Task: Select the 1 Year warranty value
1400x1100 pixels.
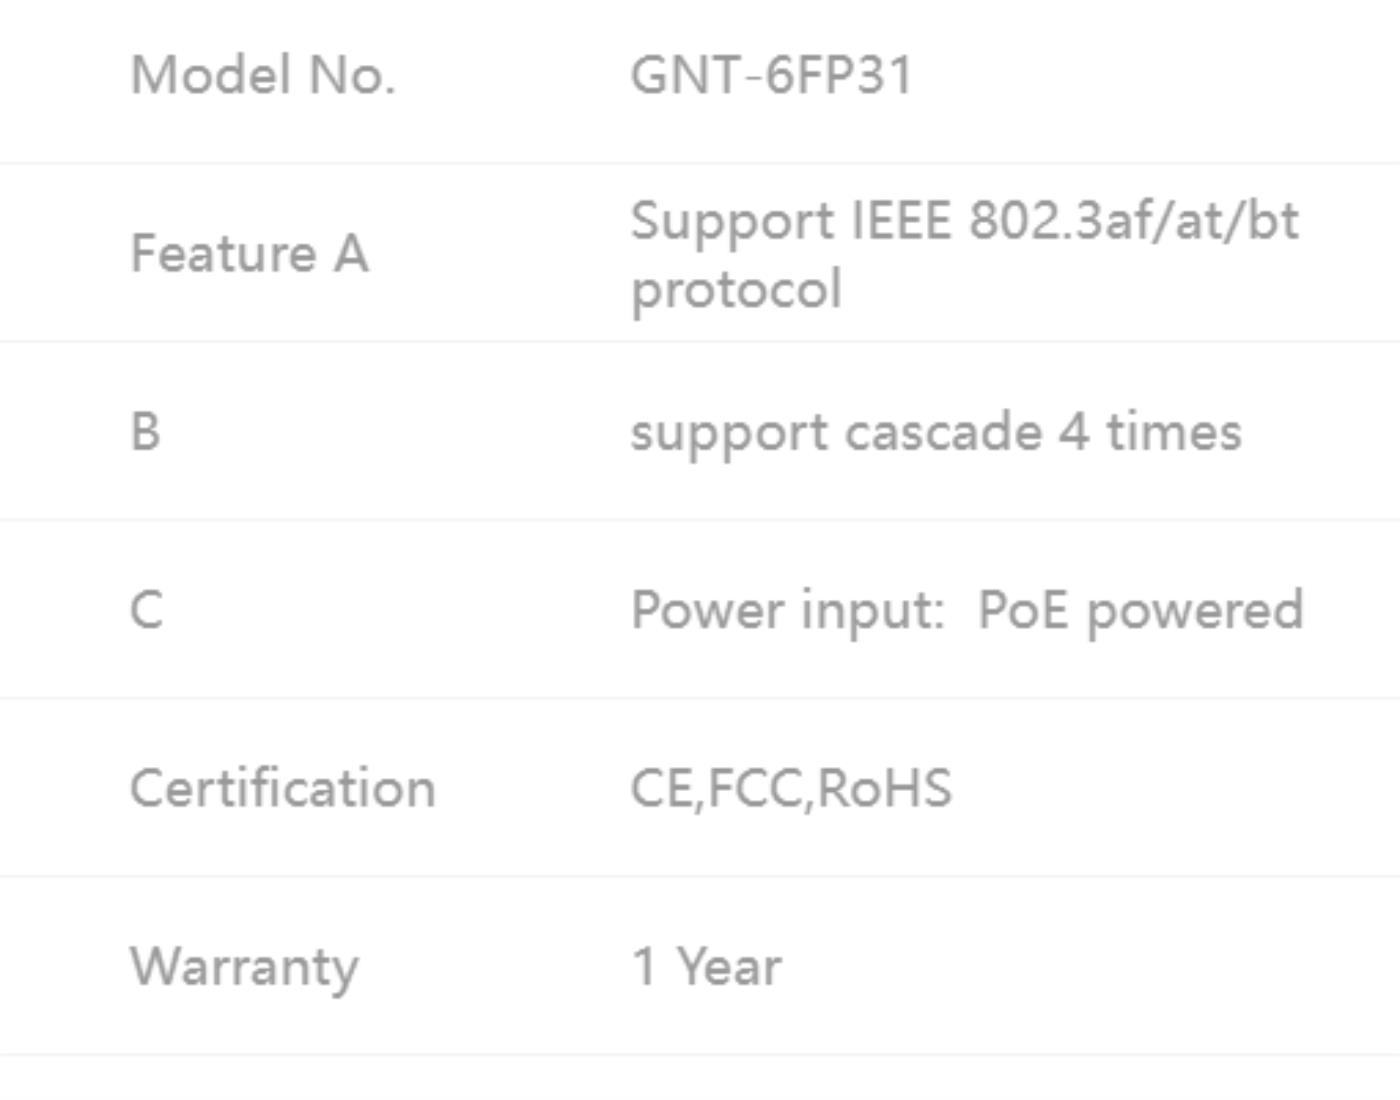Action: 706,967
